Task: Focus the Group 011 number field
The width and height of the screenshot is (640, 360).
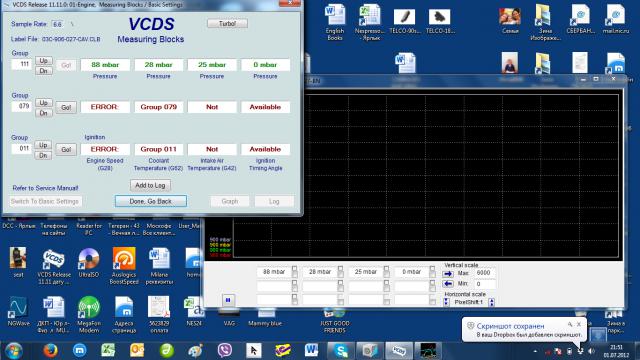Action: pyautogui.click(x=22, y=148)
